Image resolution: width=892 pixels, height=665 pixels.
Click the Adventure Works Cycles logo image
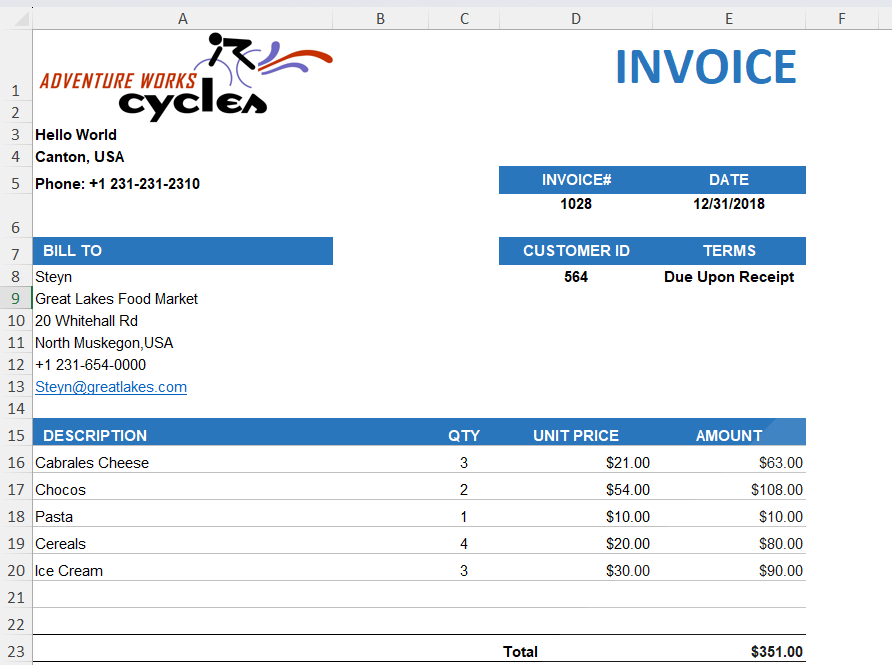coord(186,76)
